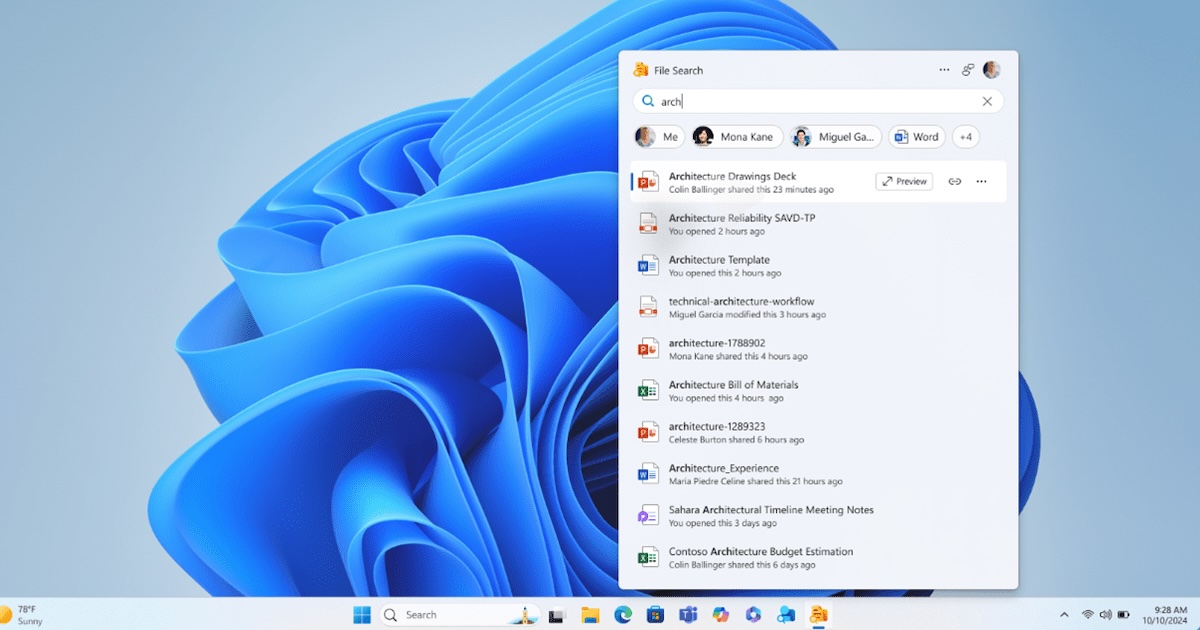Click the Loop icon for Sahara Architectural Timeline notes
This screenshot has height=630, width=1200.
pos(648,516)
